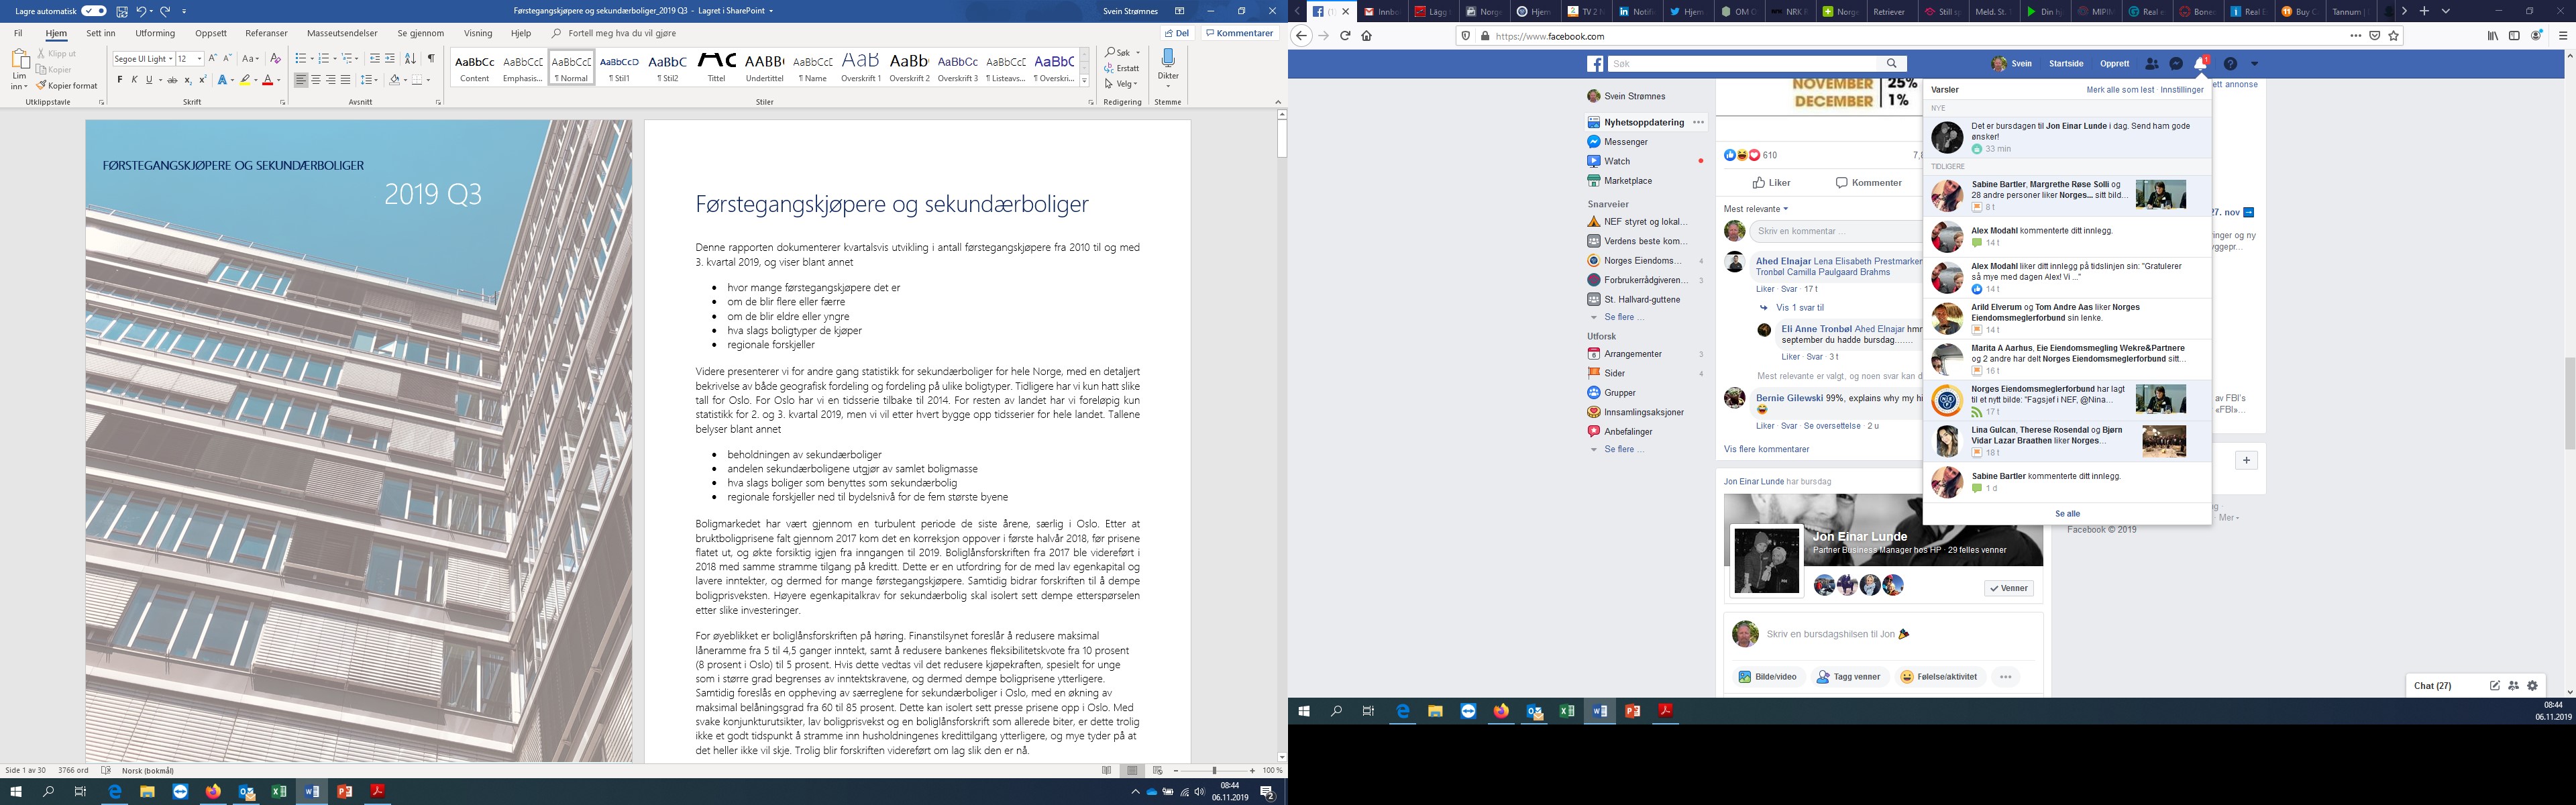Open the Velg select dropdown
Viewport: 2576px width, 805px height.
pyautogui.click(x=1122, y=84)
